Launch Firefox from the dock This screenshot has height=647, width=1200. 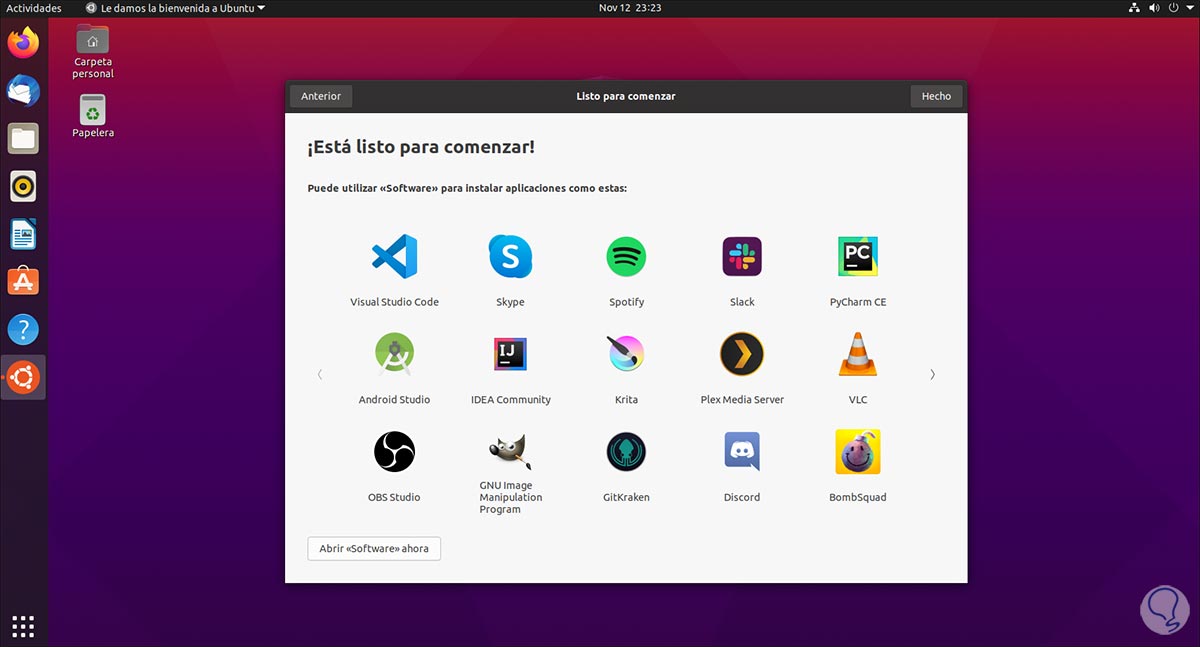[x=23, y=42]
